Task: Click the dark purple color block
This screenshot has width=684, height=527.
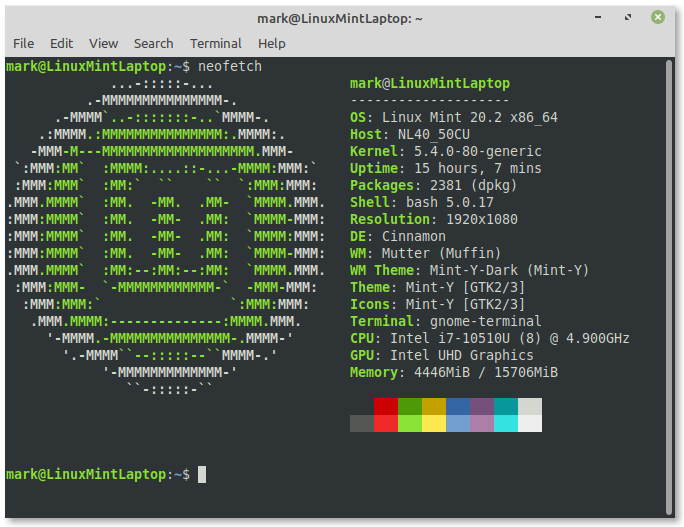Action: pos(482,406)
